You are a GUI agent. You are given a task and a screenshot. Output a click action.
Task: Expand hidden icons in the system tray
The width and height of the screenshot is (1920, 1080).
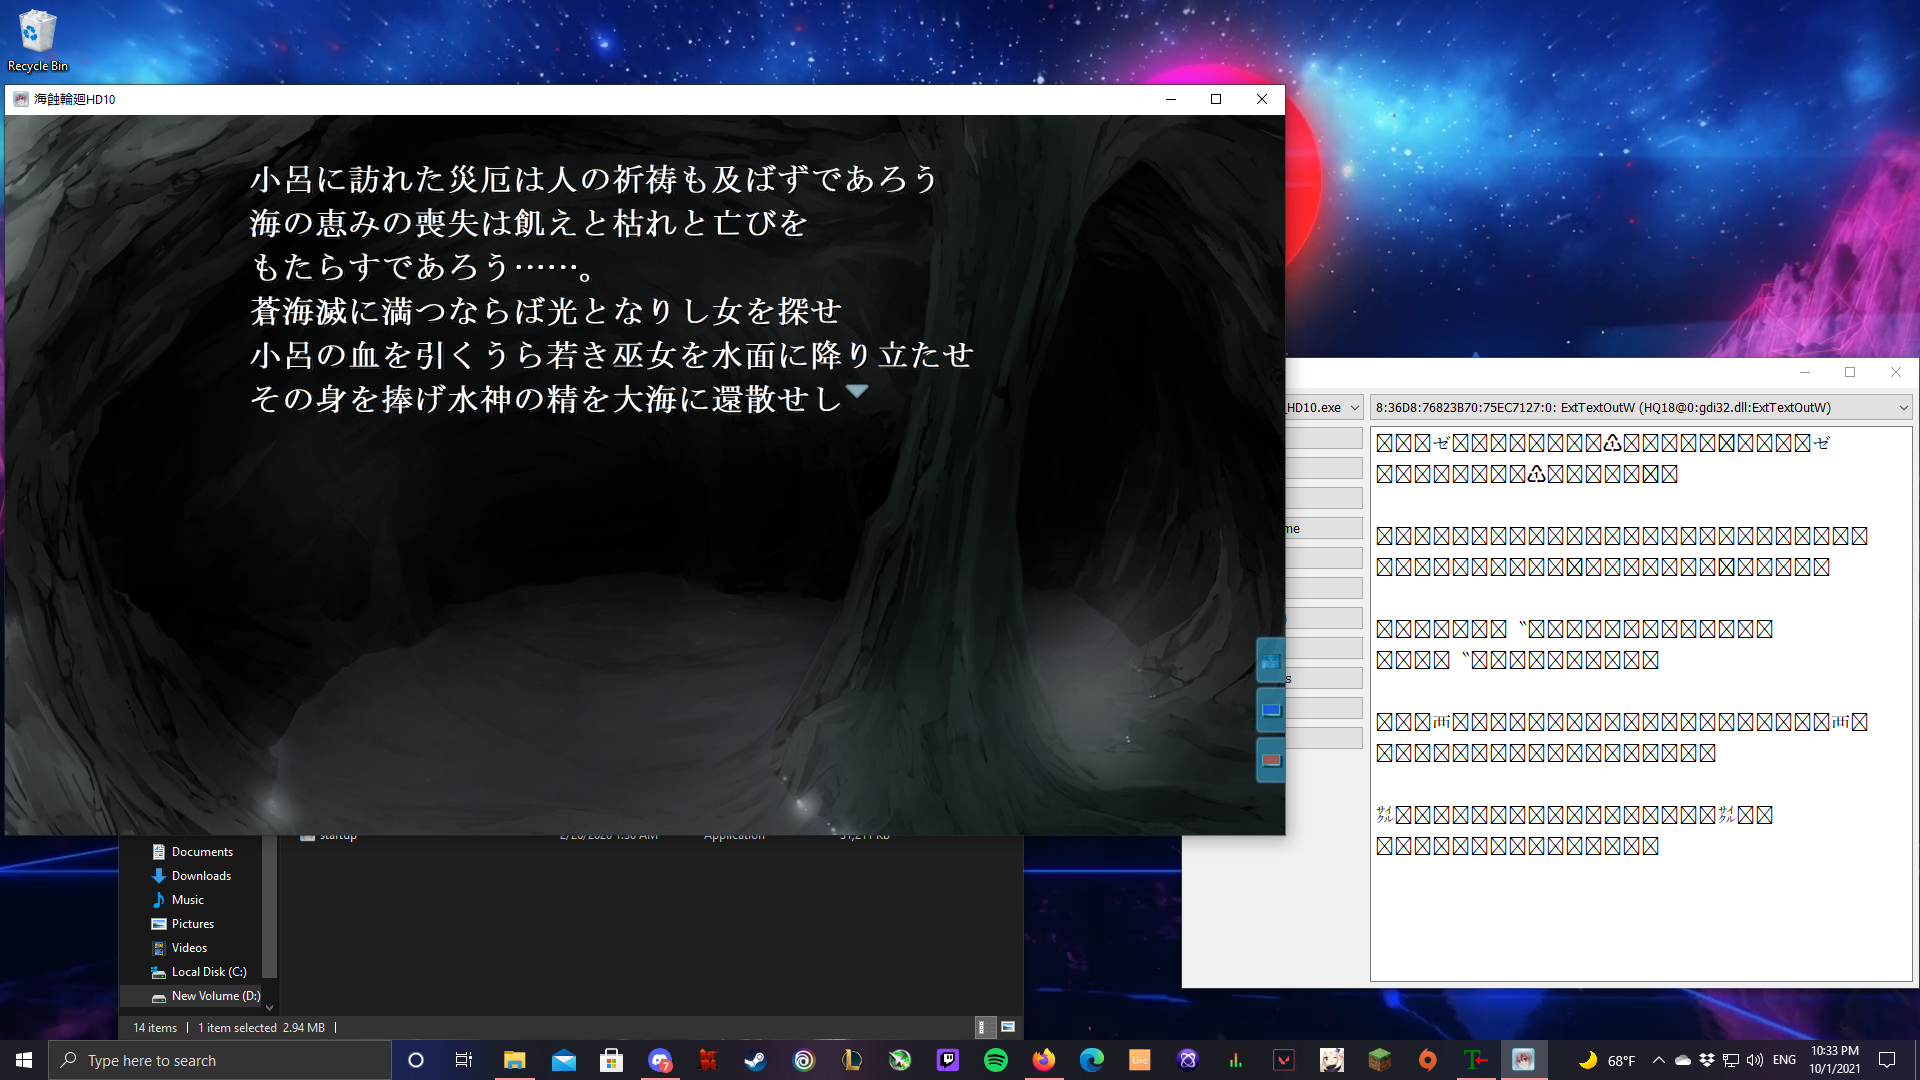pyautogui.click(x=1659, y=1059)
